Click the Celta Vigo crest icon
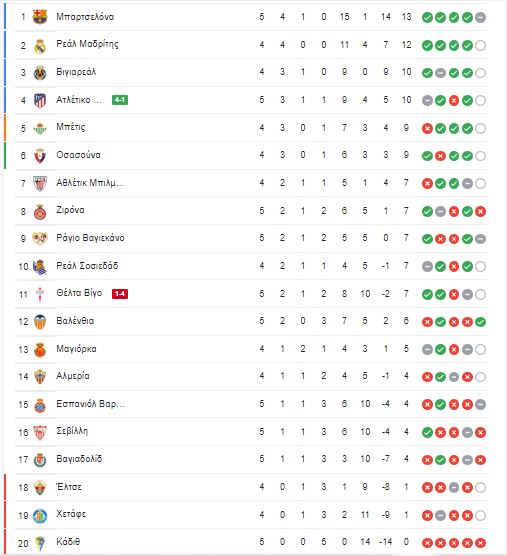 (x=40, y=294)
